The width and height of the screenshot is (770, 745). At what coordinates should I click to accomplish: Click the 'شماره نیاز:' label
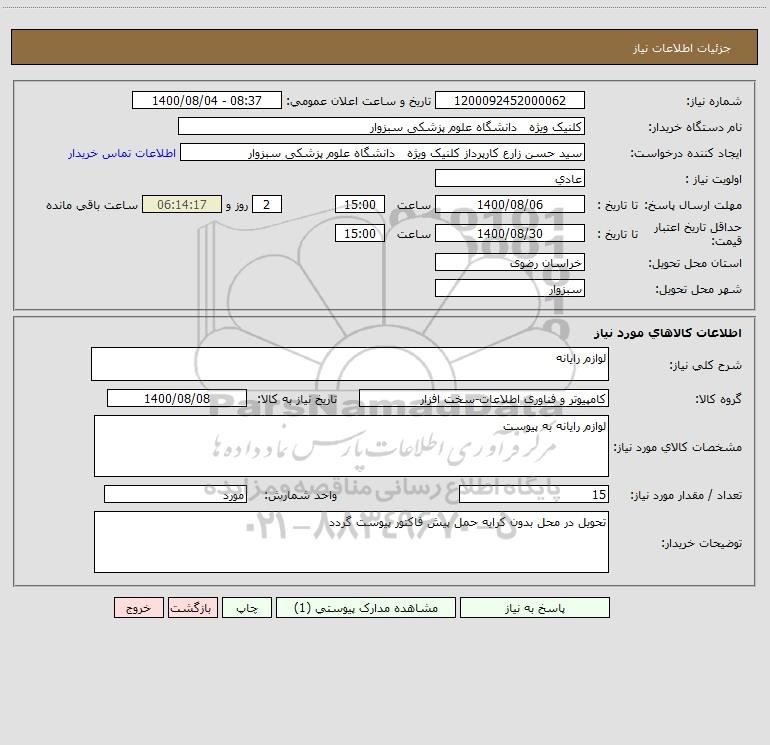pos(714,101)
